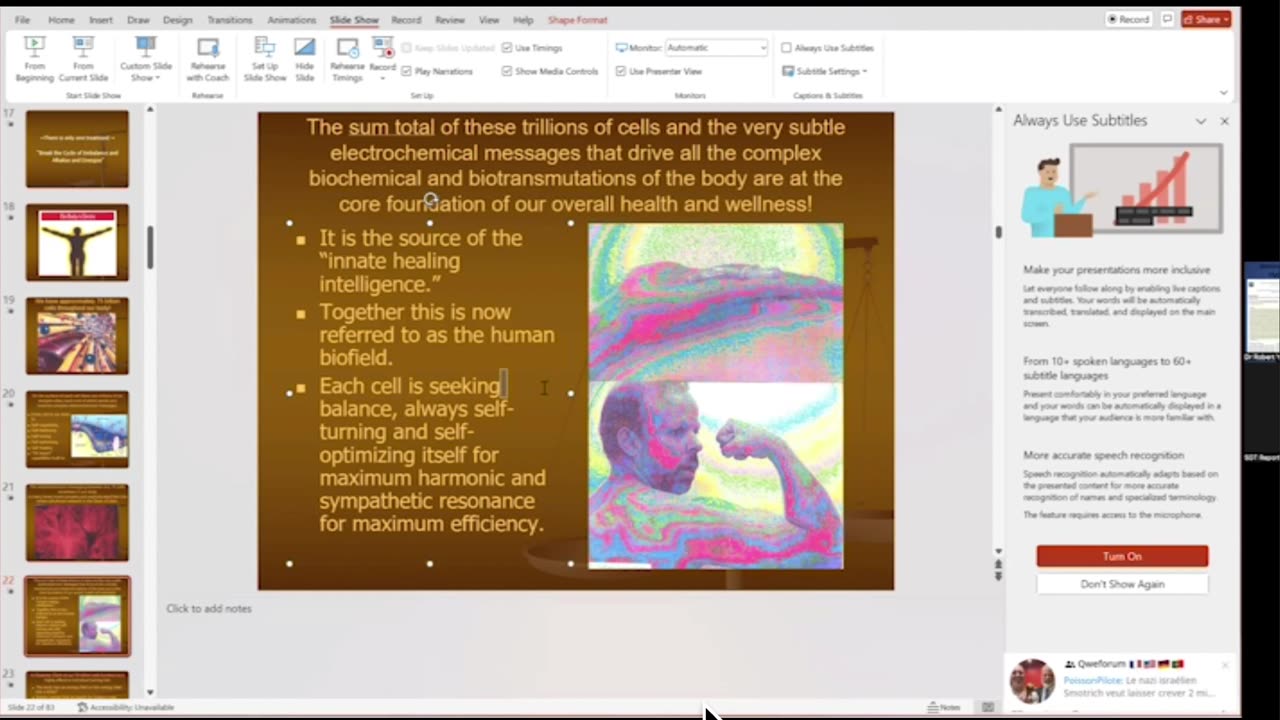
Task: Click bullet 'Together this is now'
Action: pos(415,312)
